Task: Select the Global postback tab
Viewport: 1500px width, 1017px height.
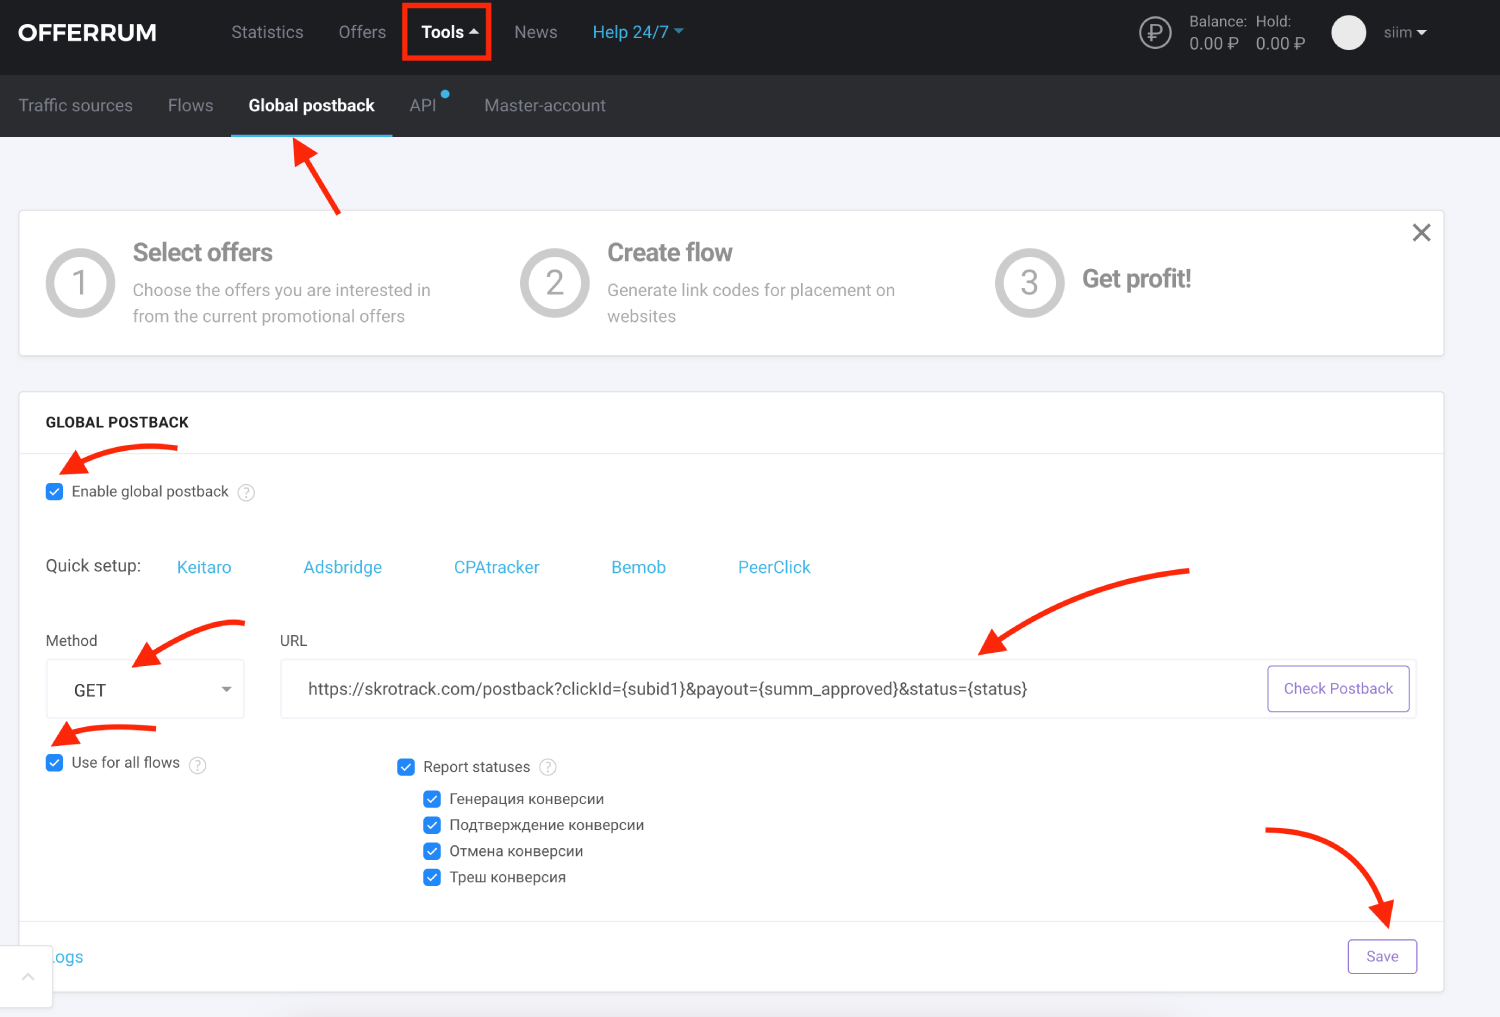Action: click(311, 105)
